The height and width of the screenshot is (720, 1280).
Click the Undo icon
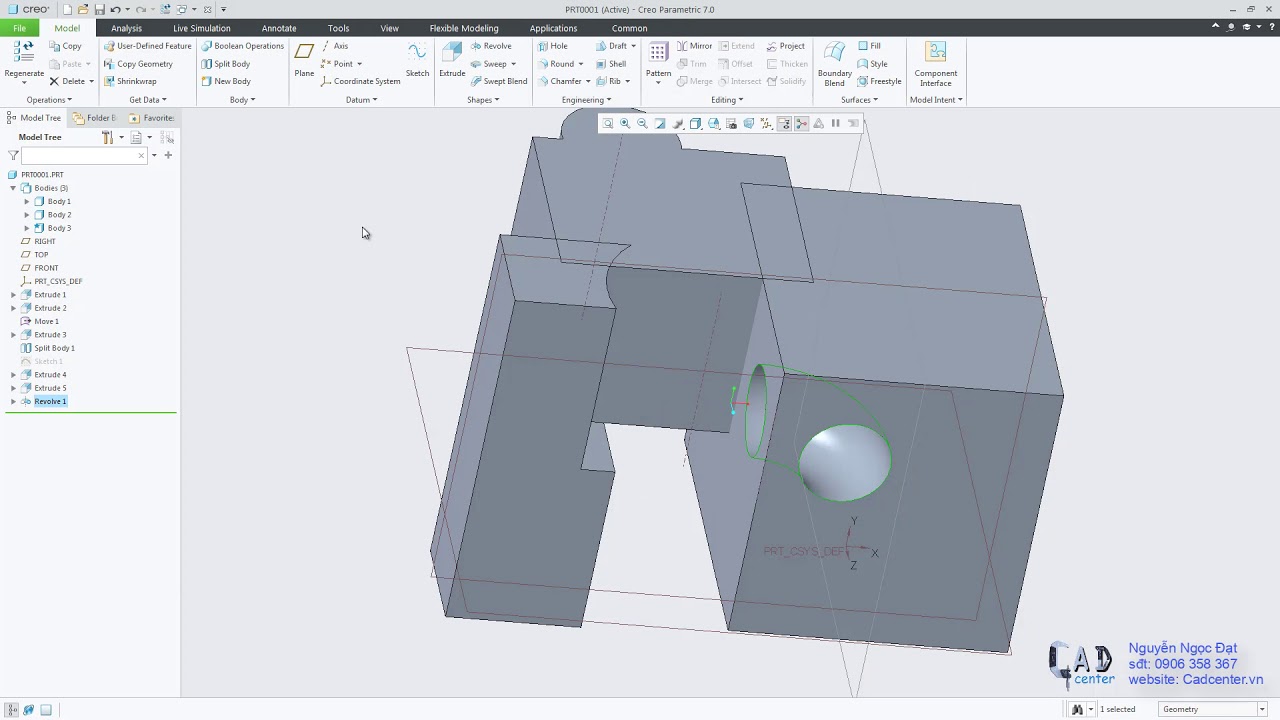coord(115,9)
